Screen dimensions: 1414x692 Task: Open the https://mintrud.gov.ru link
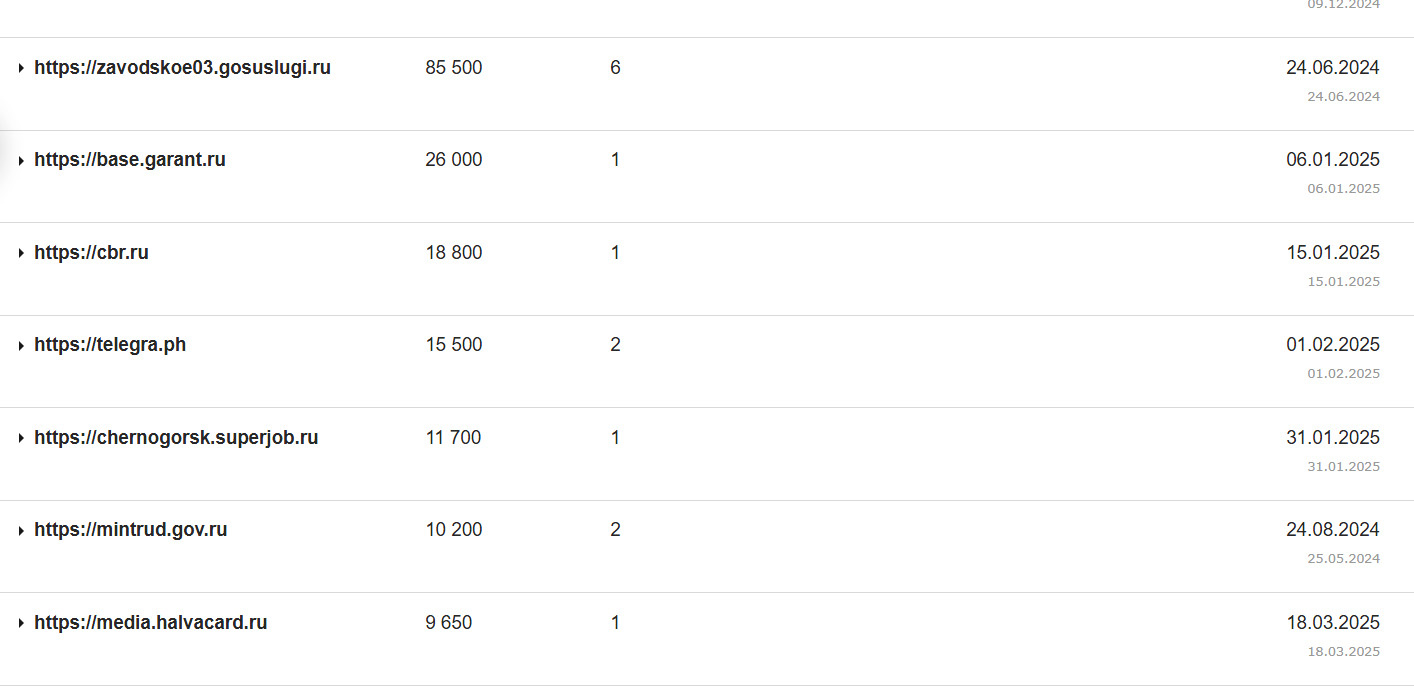coord(131,530)
